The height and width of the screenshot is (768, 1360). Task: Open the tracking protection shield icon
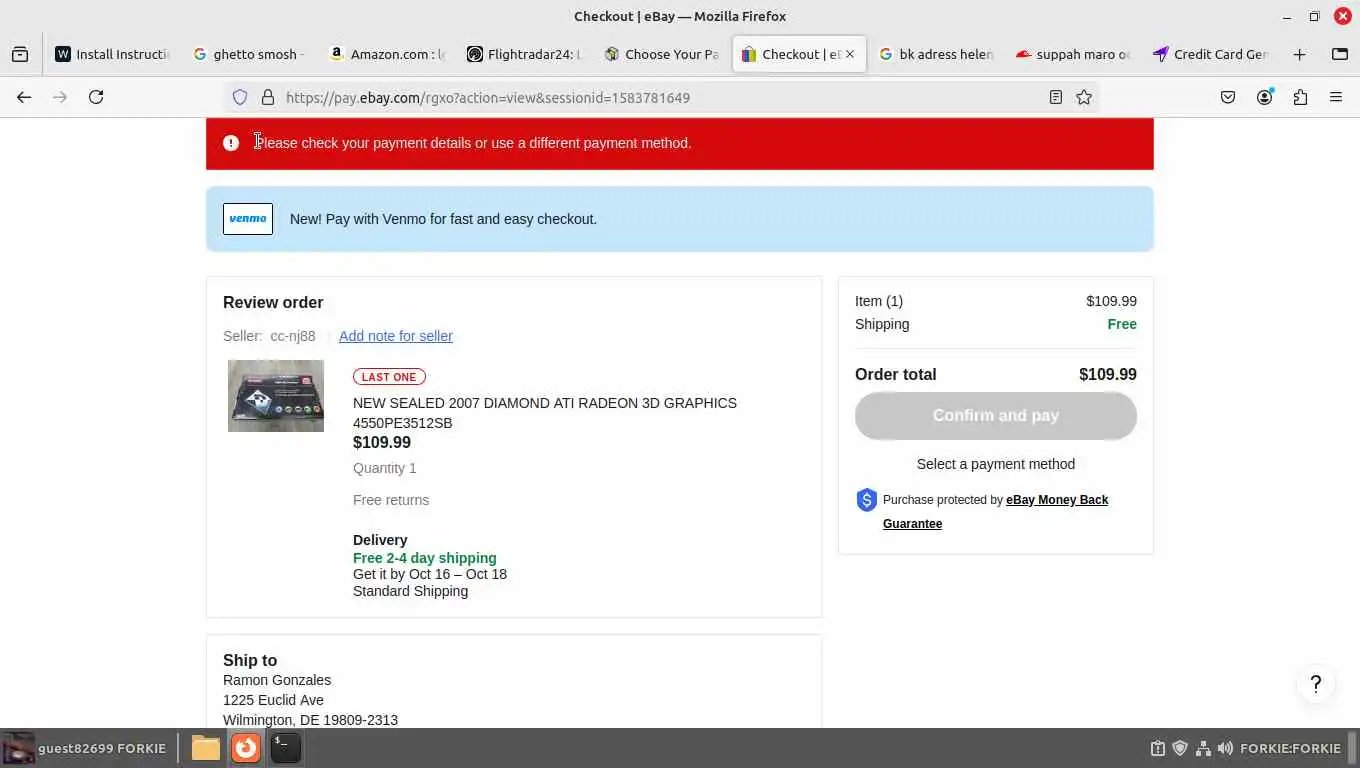click(240, 97)
